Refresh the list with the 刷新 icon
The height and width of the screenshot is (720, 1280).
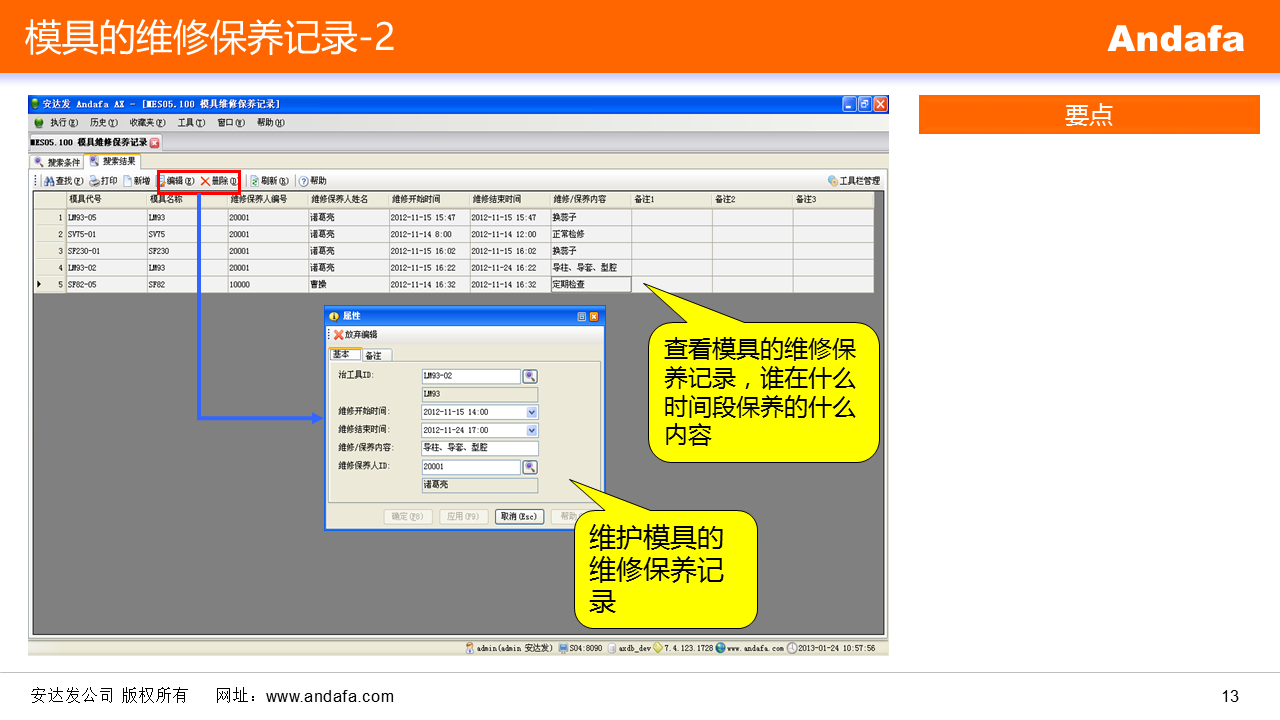click(x=255, y=181)
